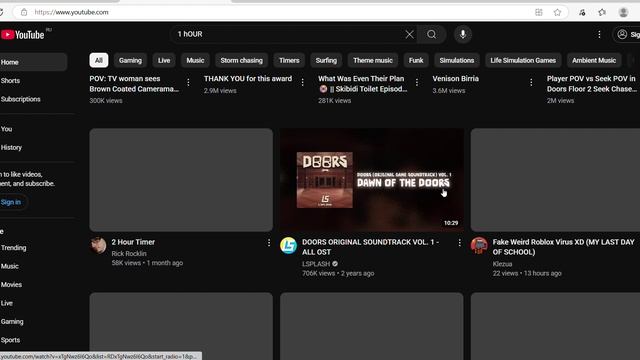Open Subscriptions in the sidebar
The width and height of the screenshot is (640, 360).
coord(33,99)
